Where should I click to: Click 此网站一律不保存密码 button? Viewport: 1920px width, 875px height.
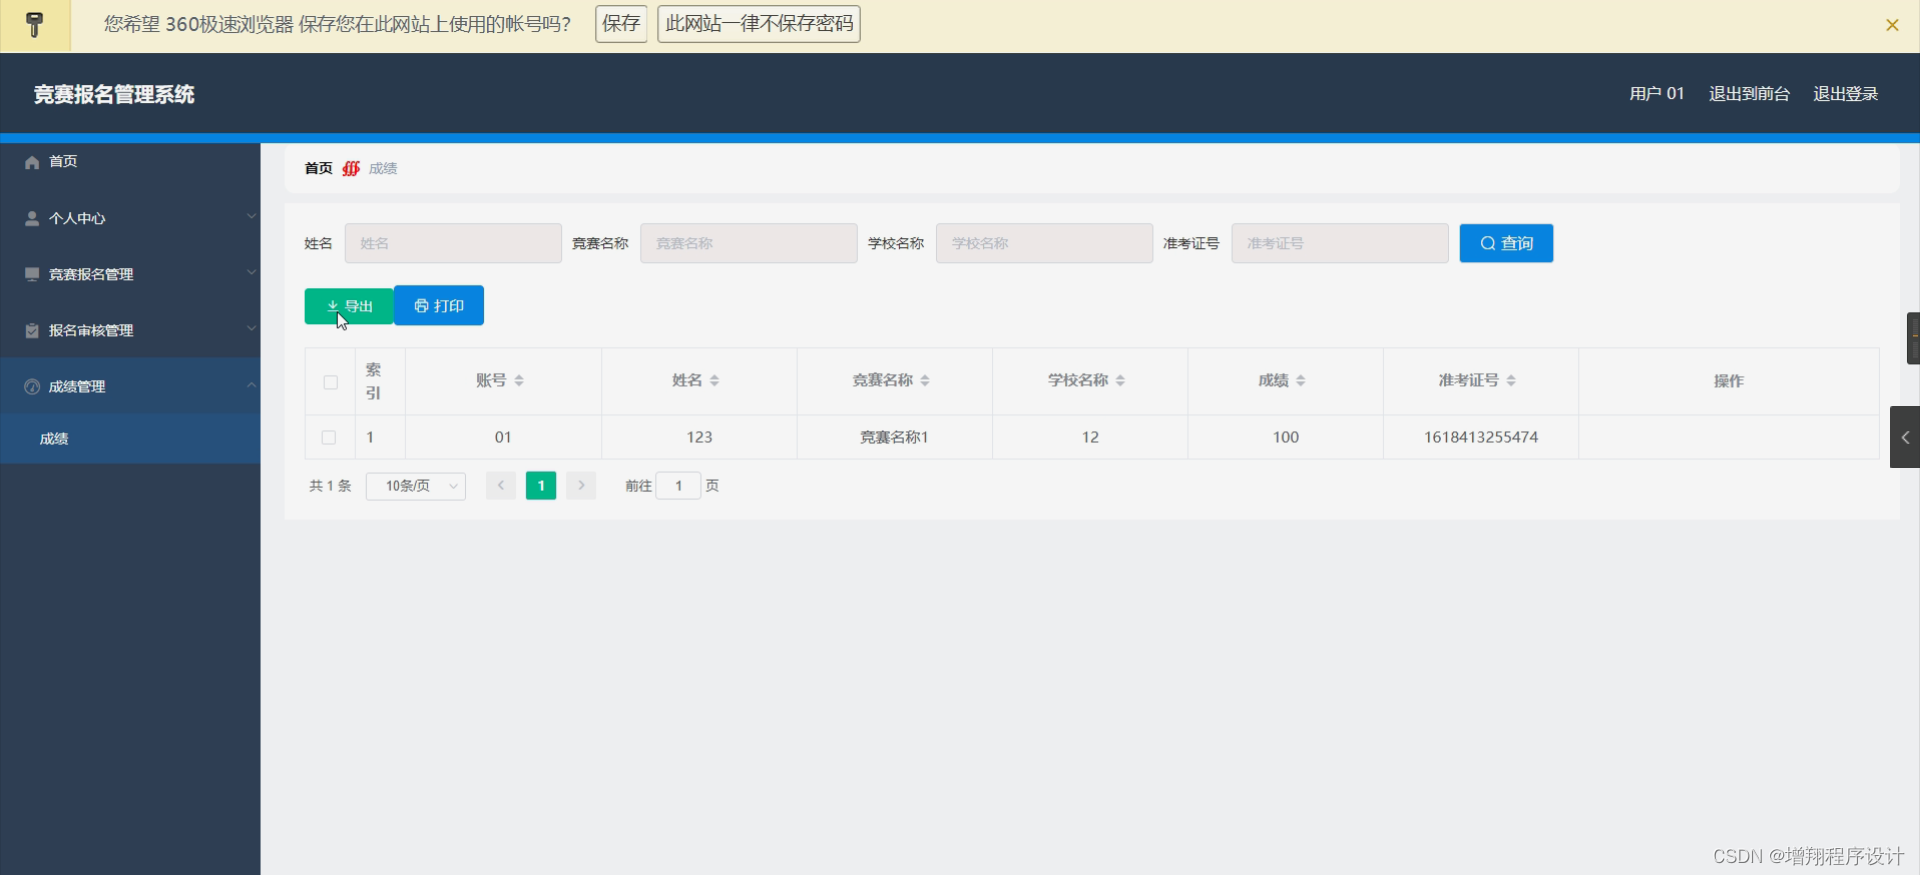click(x=759, y=24)
